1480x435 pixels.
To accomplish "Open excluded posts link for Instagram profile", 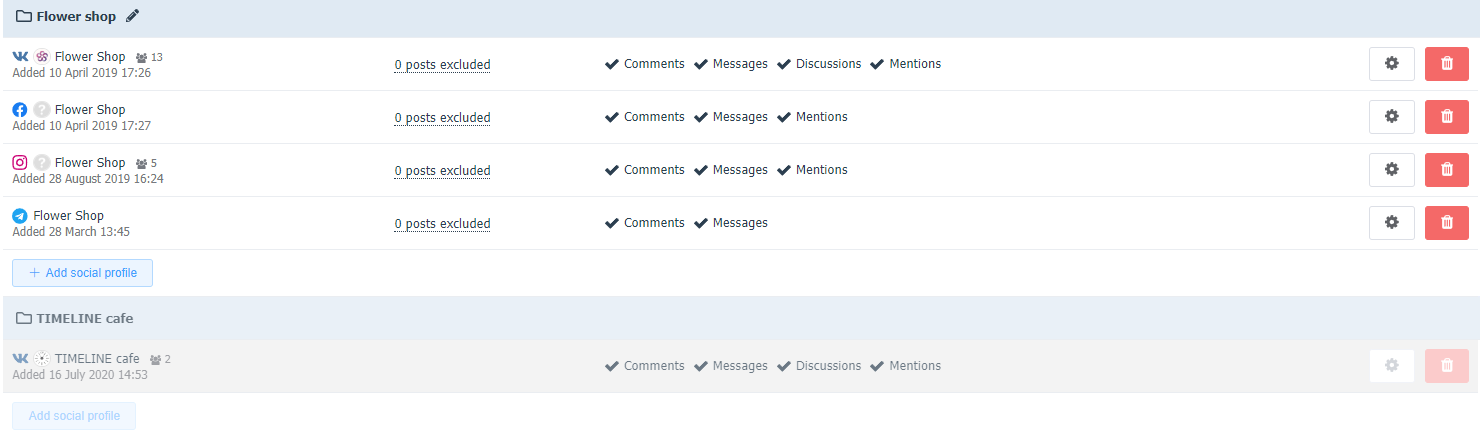I will (x=442, y=171).
